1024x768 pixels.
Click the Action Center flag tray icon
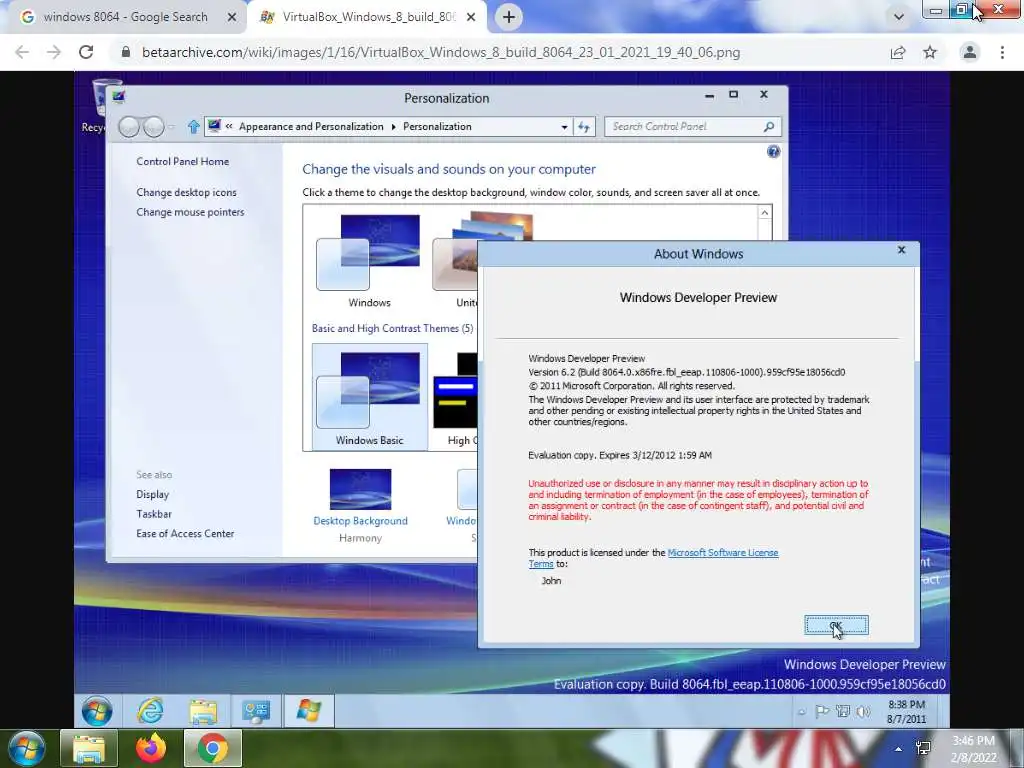[x=822, y=711]
